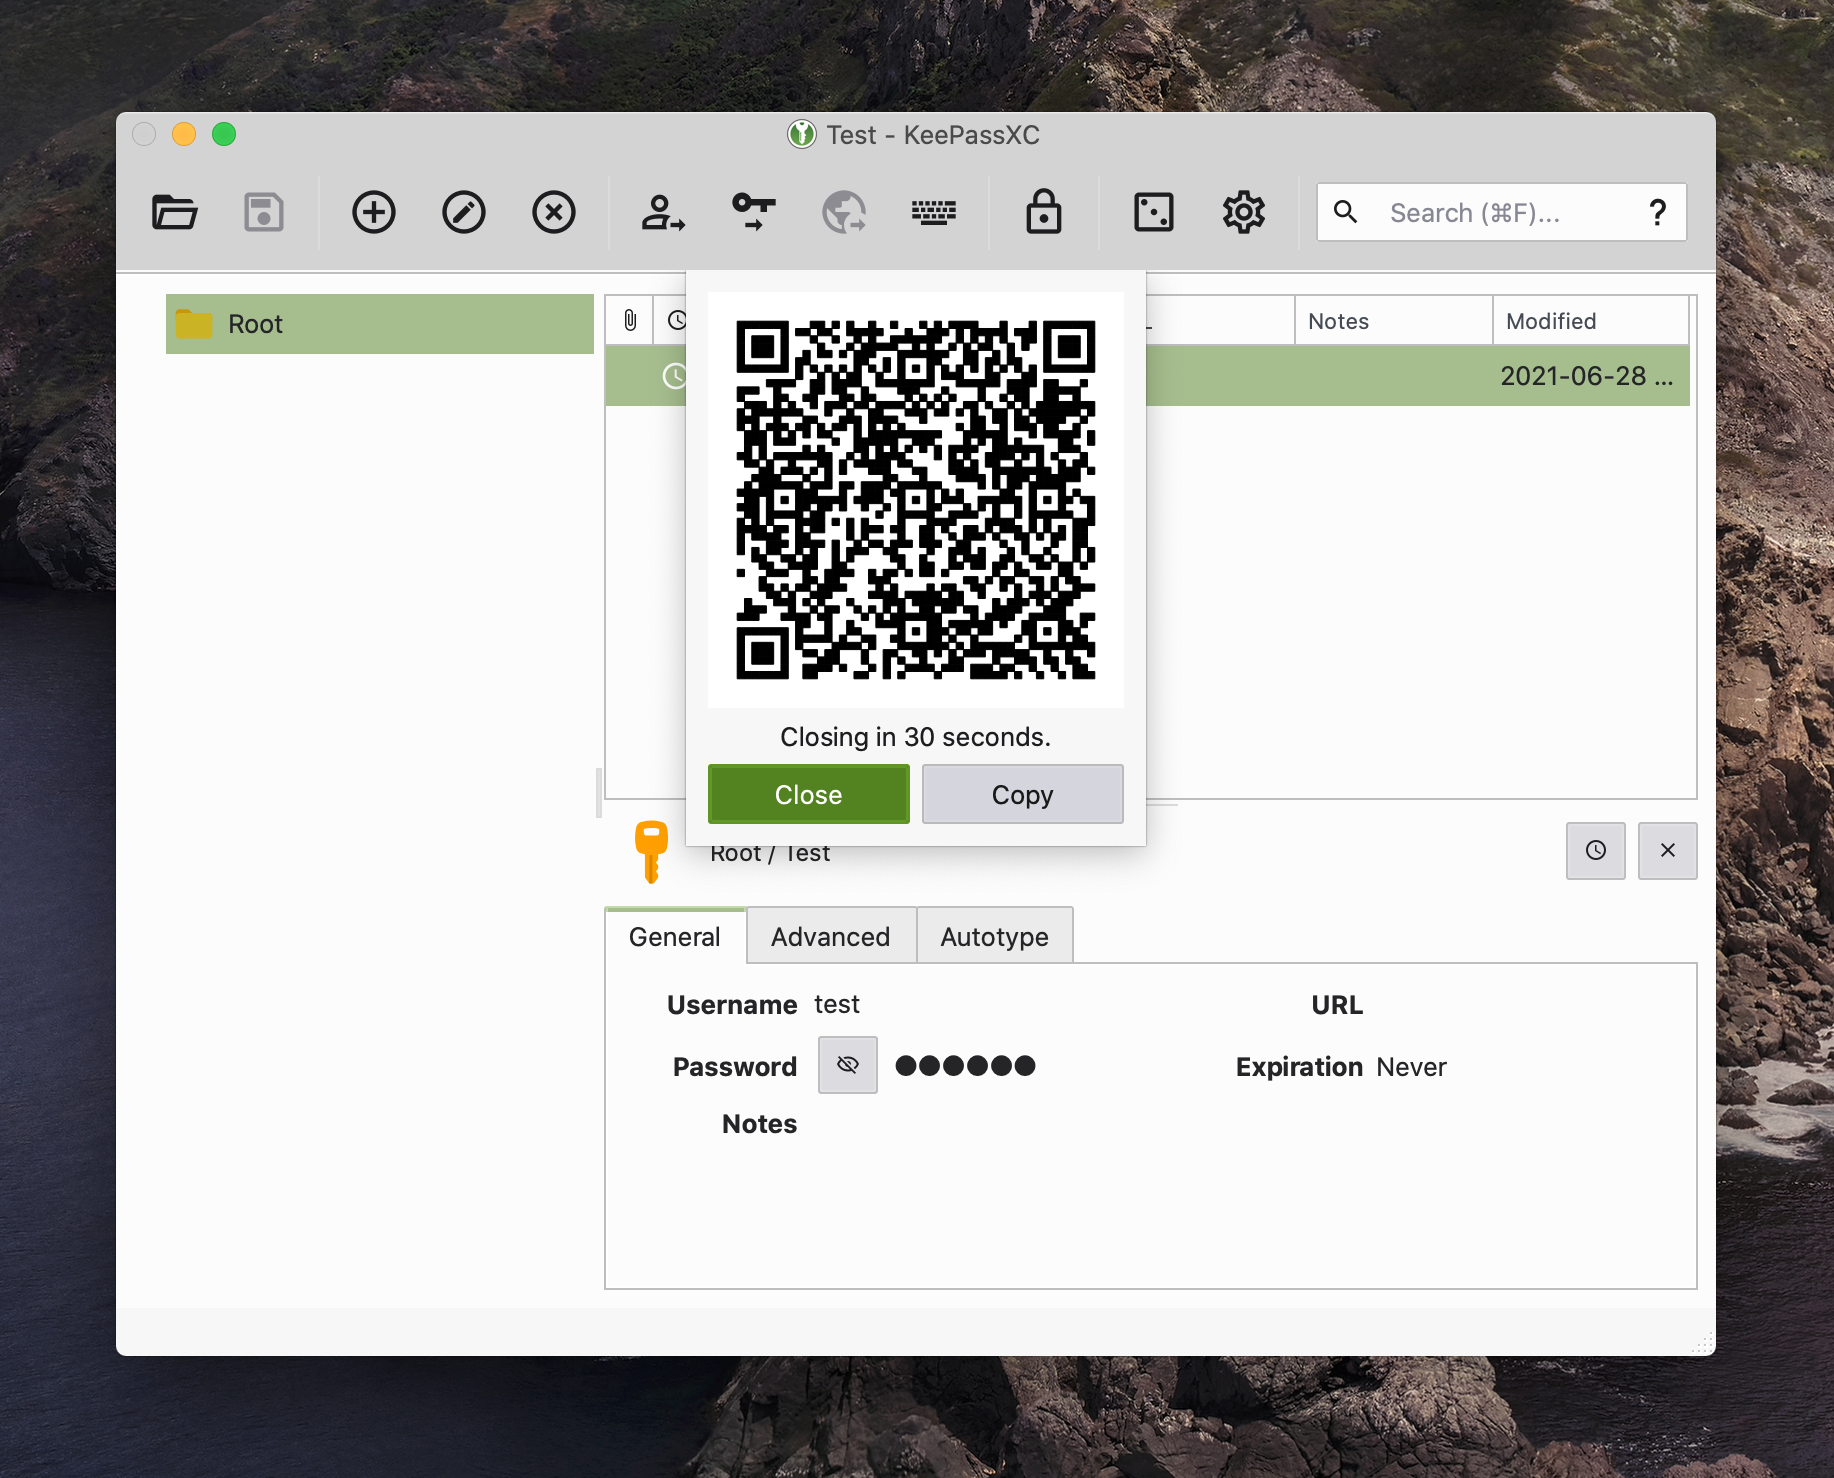Create a new entry
Screen dimensions: 1834x1478
click(x=373, y=212)
